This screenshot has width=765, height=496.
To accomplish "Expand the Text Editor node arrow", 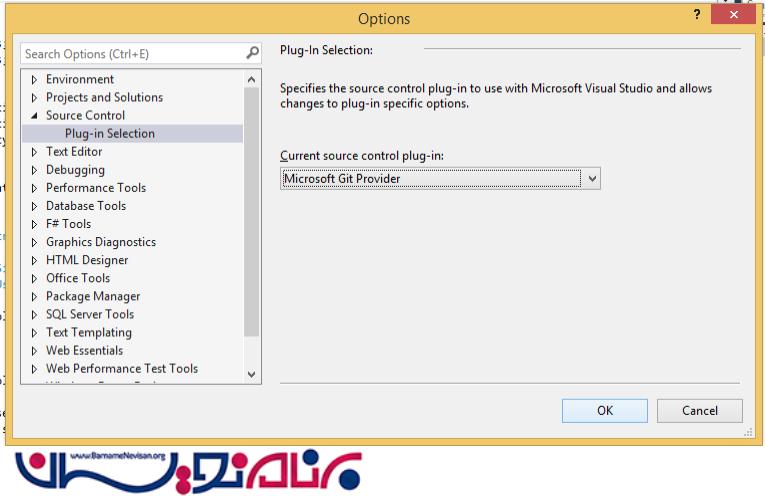I will [34, 152].
